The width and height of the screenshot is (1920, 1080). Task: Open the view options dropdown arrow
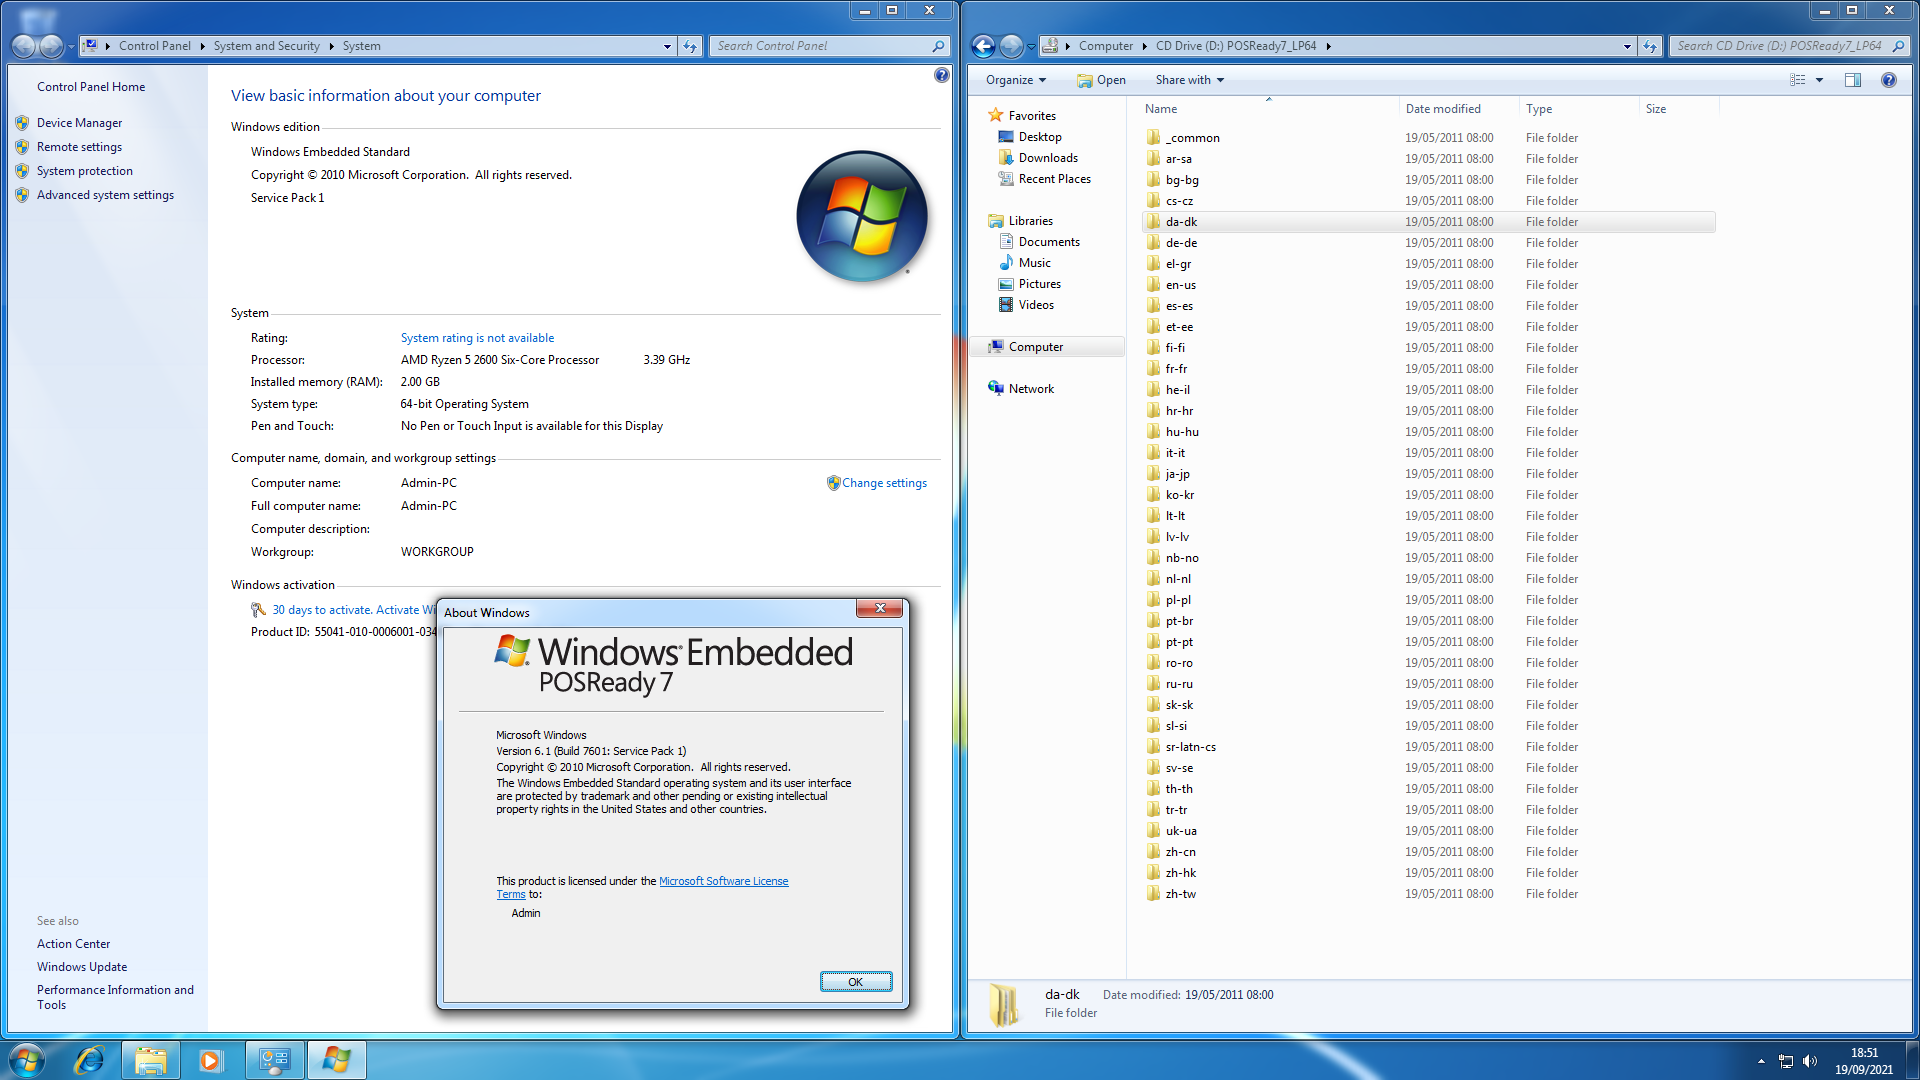pos(1819,80)
